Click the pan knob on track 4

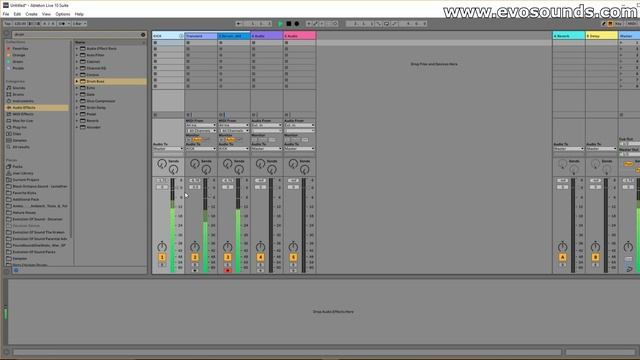point(260,247)
